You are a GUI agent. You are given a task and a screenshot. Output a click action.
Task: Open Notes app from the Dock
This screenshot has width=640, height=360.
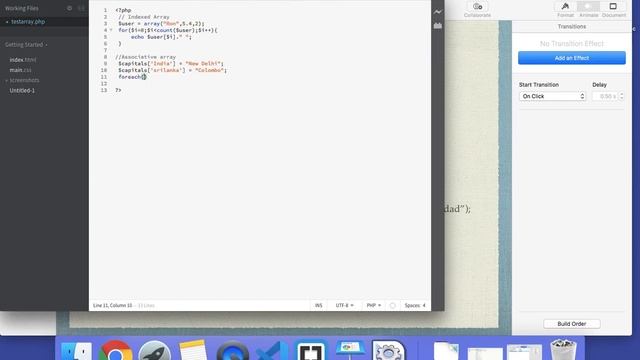click(x=193, y=350)
